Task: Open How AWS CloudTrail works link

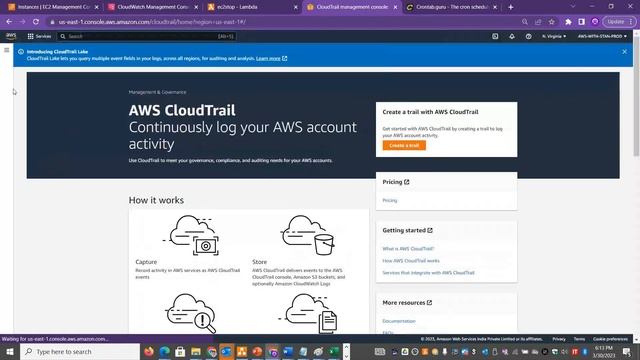Action: [x=411, y=260]
